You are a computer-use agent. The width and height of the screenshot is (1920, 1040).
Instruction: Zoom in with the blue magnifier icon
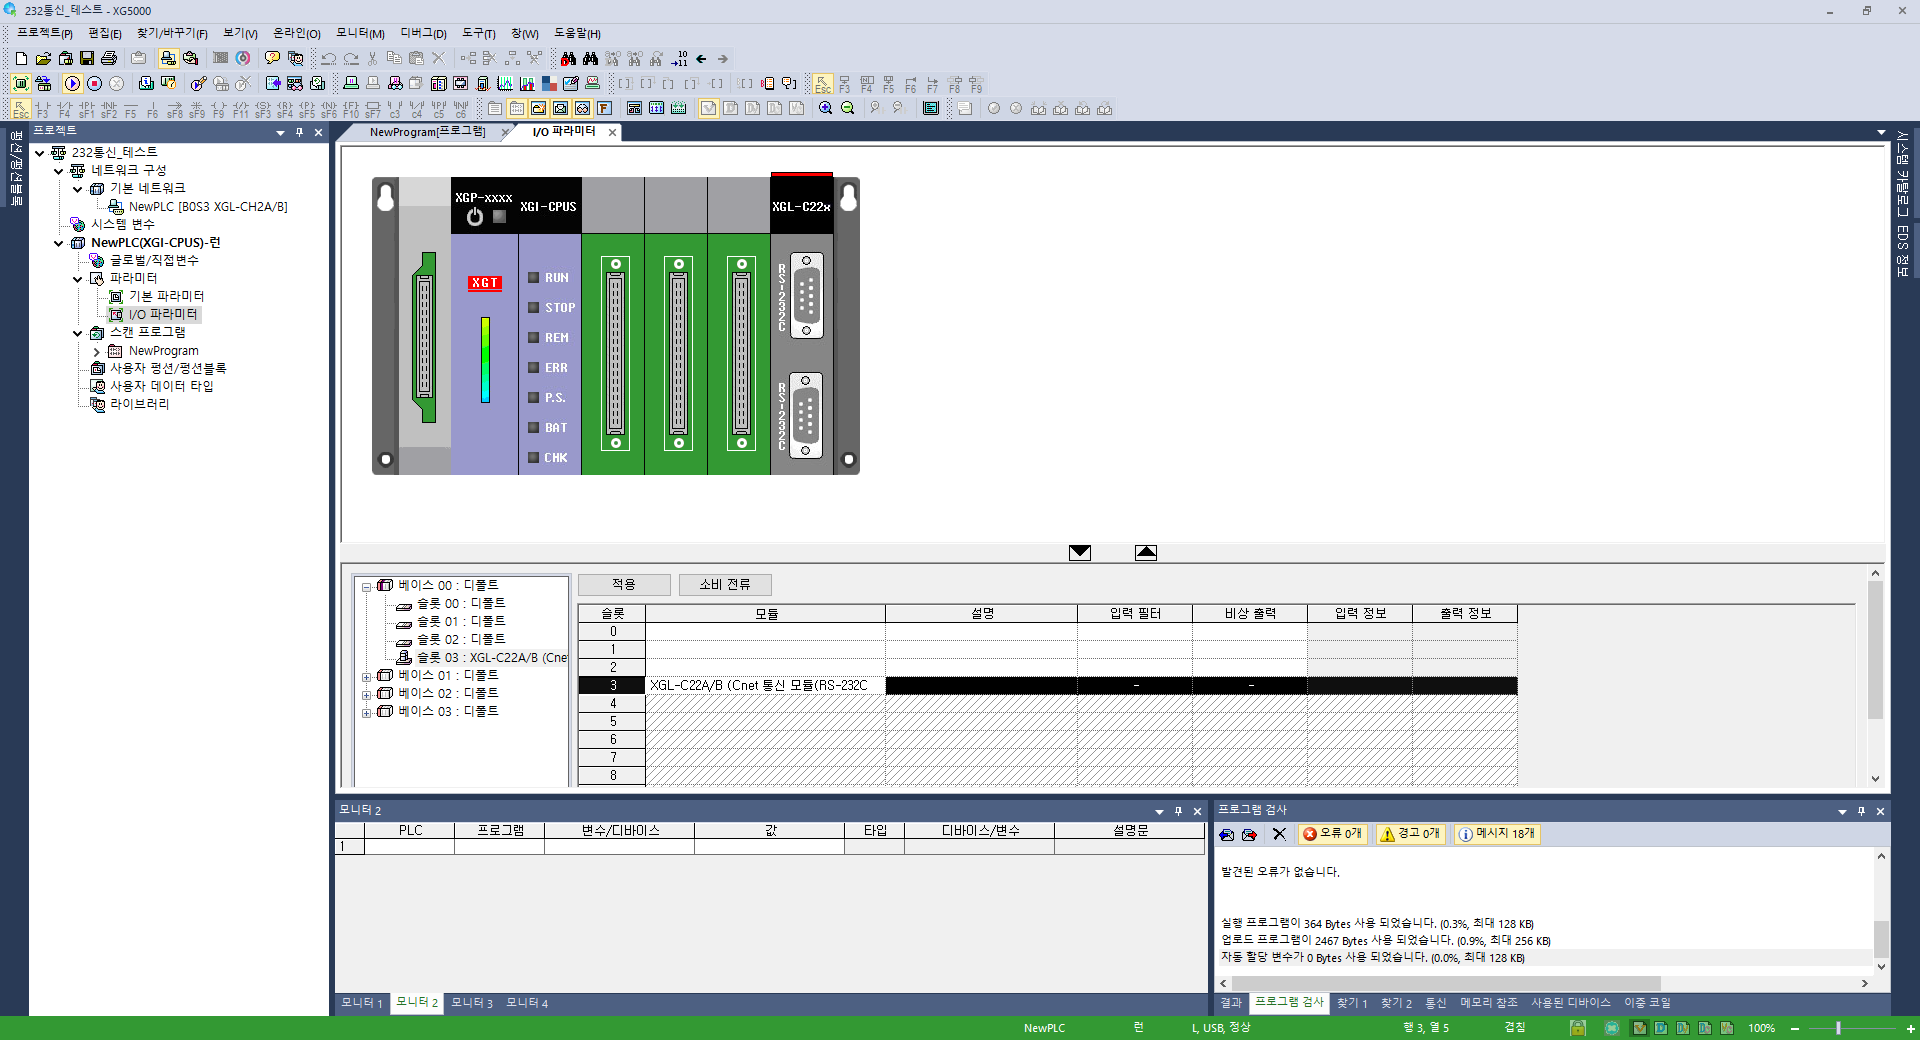[825, 108]
